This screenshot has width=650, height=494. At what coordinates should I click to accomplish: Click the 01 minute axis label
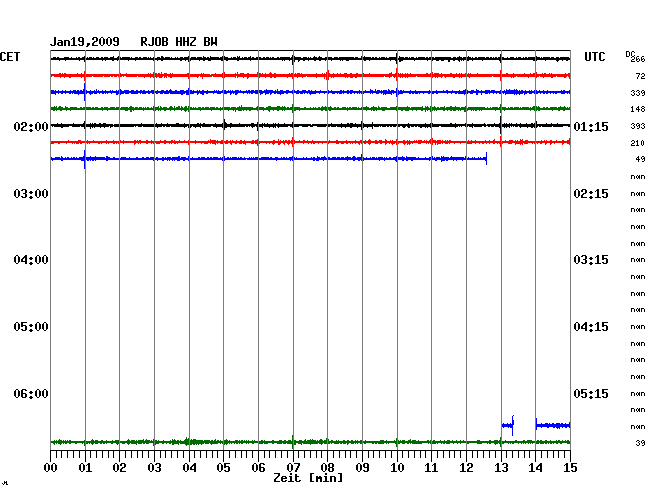[x=85, y=467]
